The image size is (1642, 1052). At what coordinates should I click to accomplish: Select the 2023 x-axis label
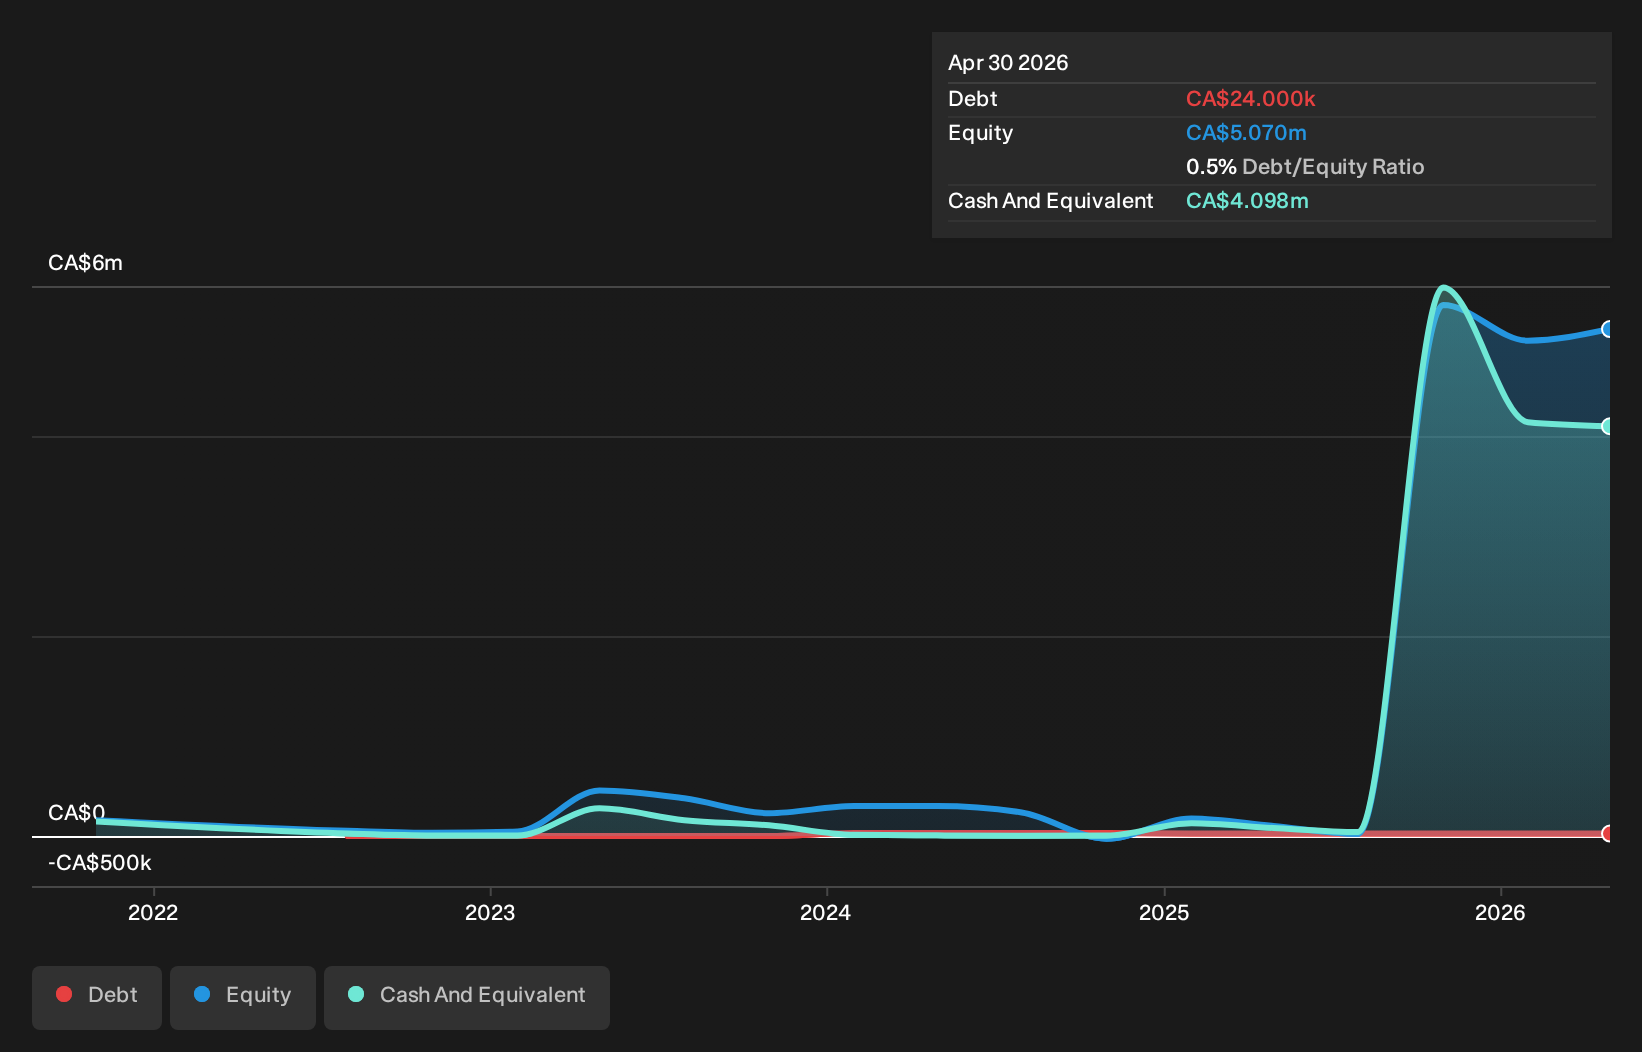coord(490,912)
